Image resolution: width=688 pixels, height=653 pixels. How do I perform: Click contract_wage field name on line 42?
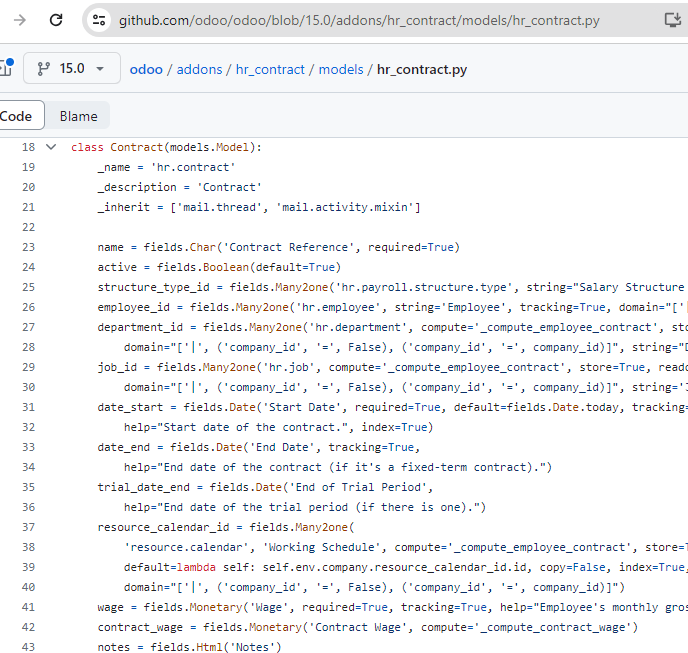(x=140, y=627)
